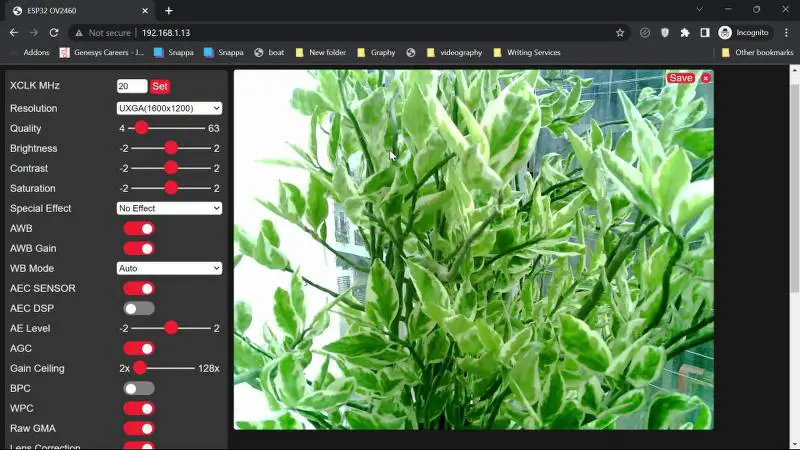Image resolution: width=800 pixels, height=450 pixels.
Task: Close the ESP32 OV2460 tab
Action: (x=145, y=11)
